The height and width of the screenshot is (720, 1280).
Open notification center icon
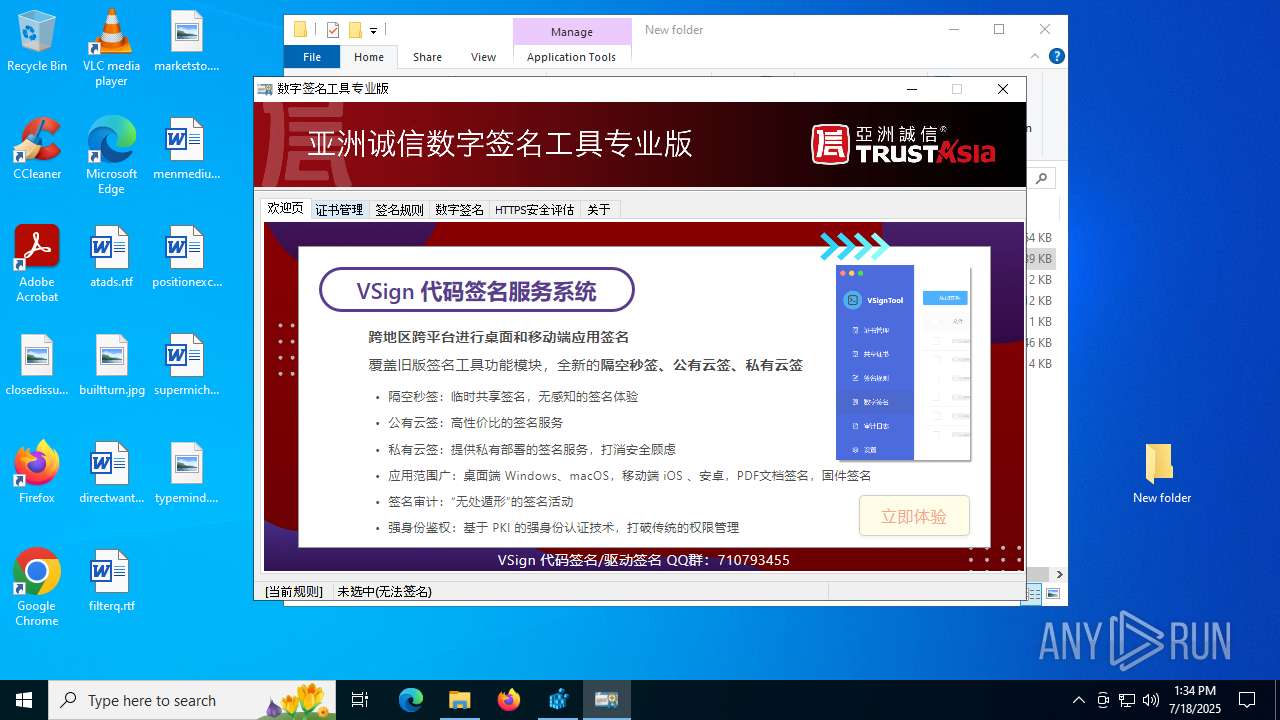1247,700
